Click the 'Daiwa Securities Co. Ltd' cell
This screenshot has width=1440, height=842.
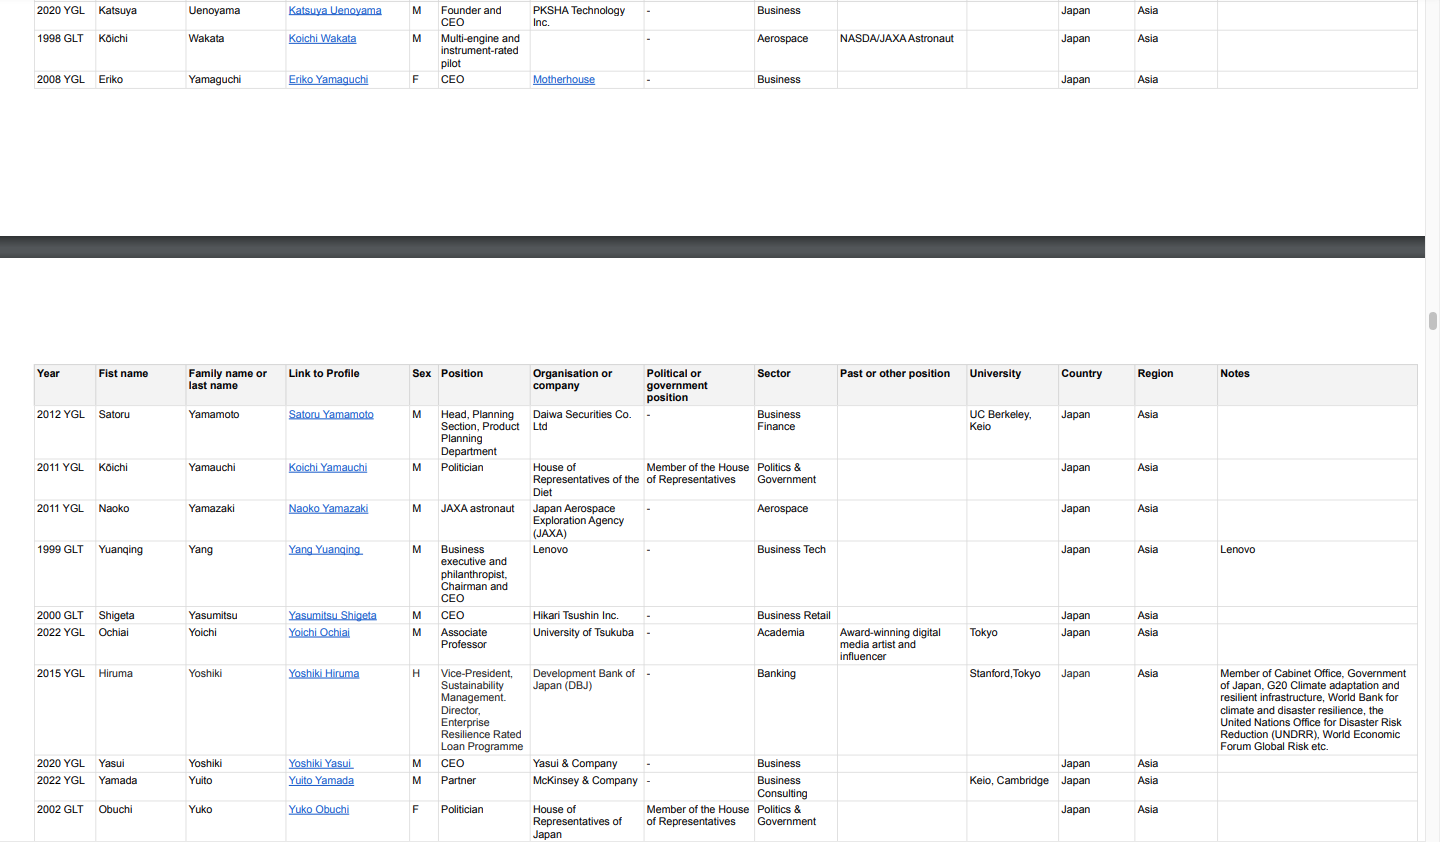[587, 432]
